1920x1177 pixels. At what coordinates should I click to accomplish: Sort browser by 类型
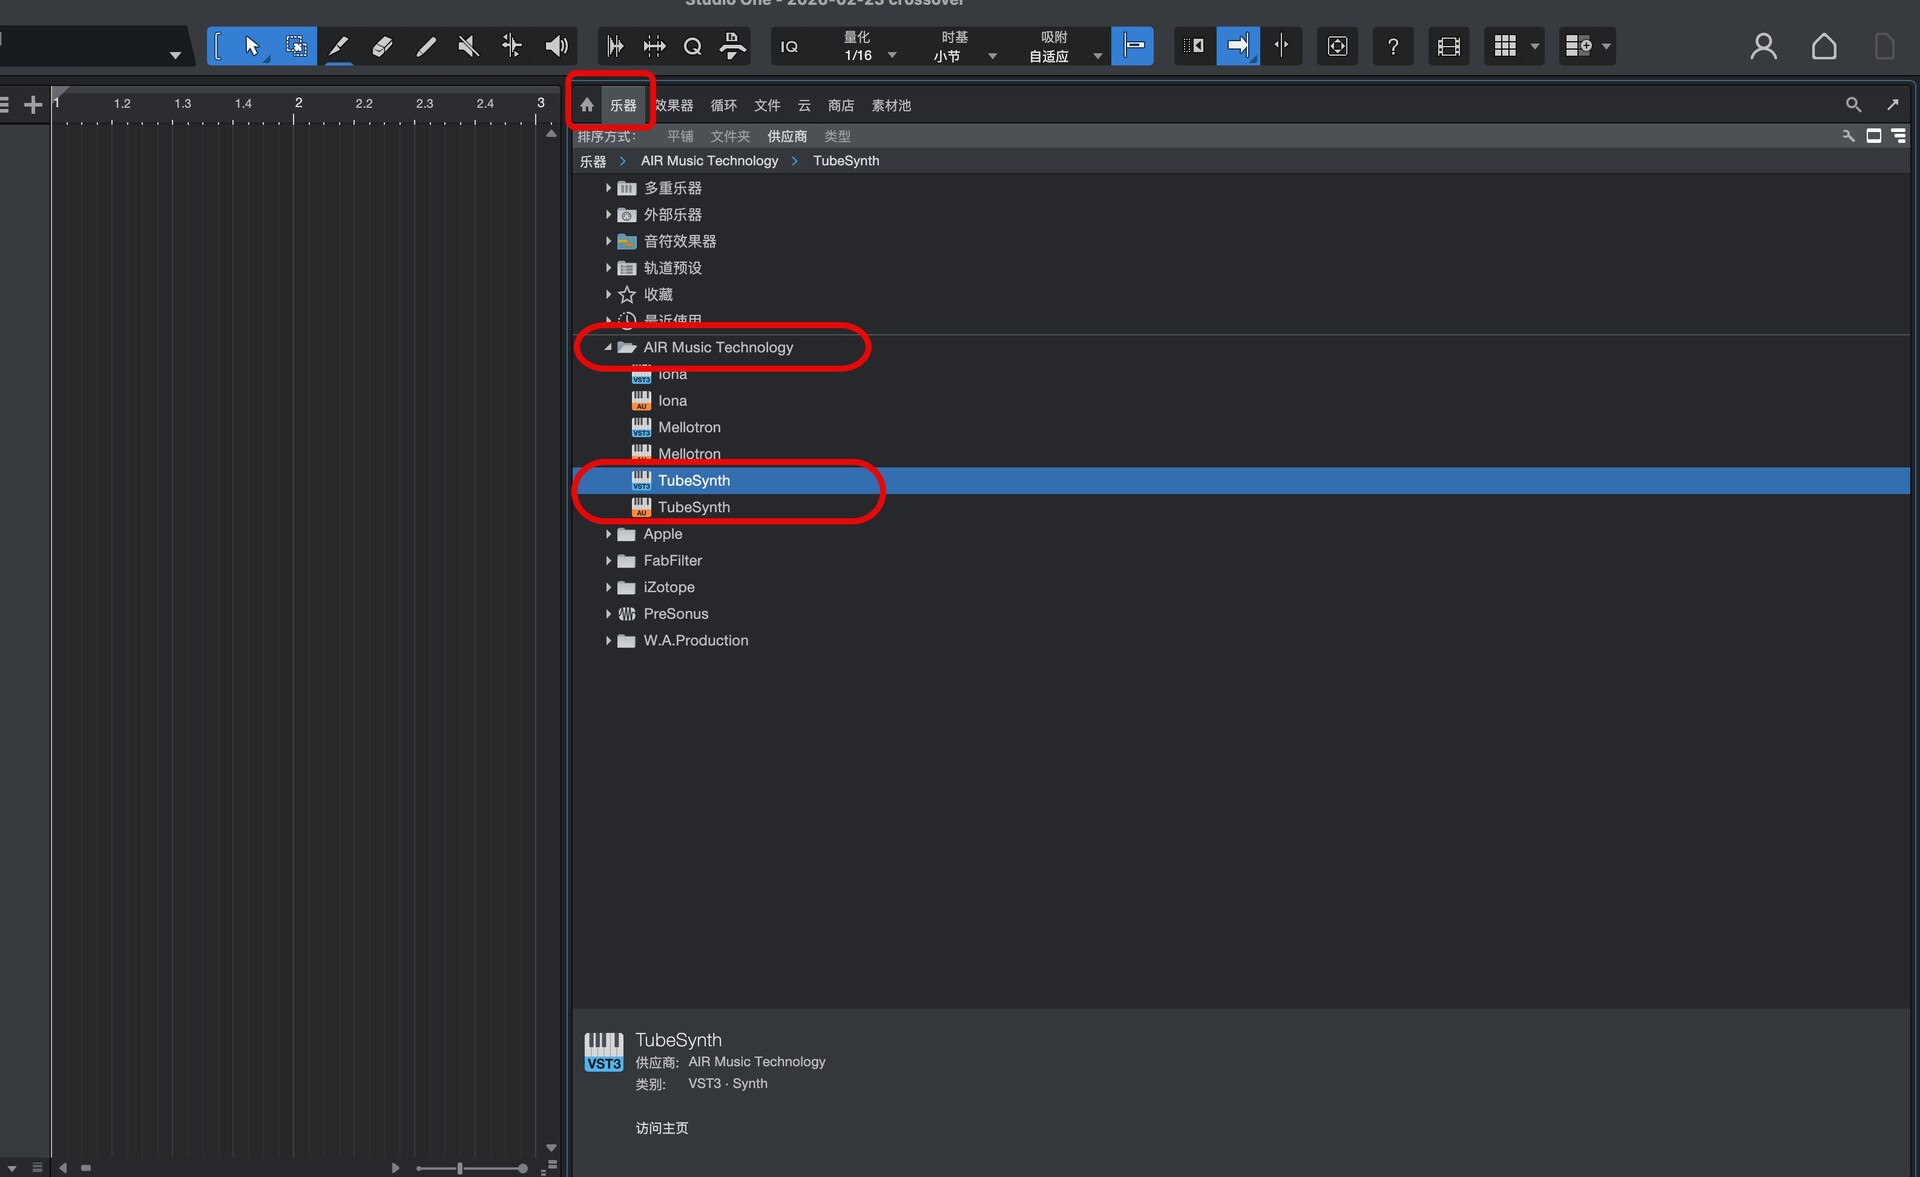pyautogui.click(x=837, y=136)
